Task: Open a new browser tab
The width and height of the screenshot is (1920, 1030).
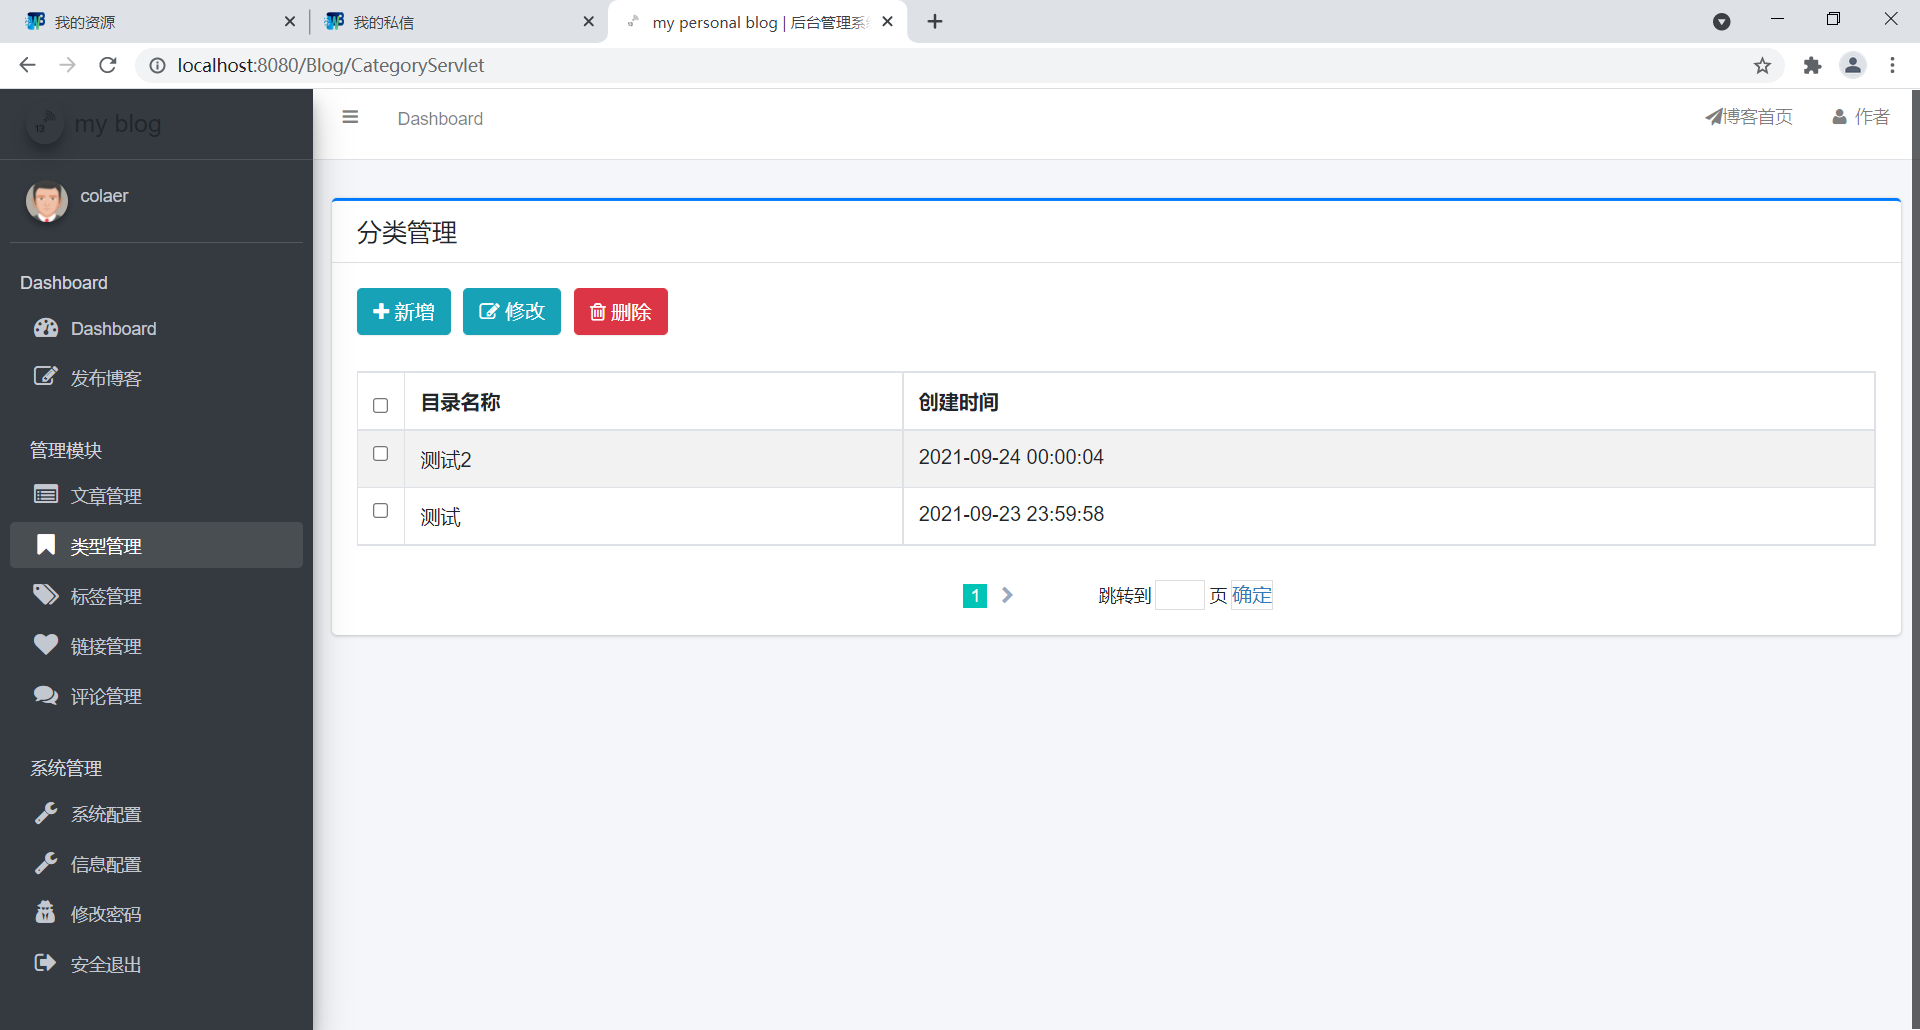Action: click(935, 21)
